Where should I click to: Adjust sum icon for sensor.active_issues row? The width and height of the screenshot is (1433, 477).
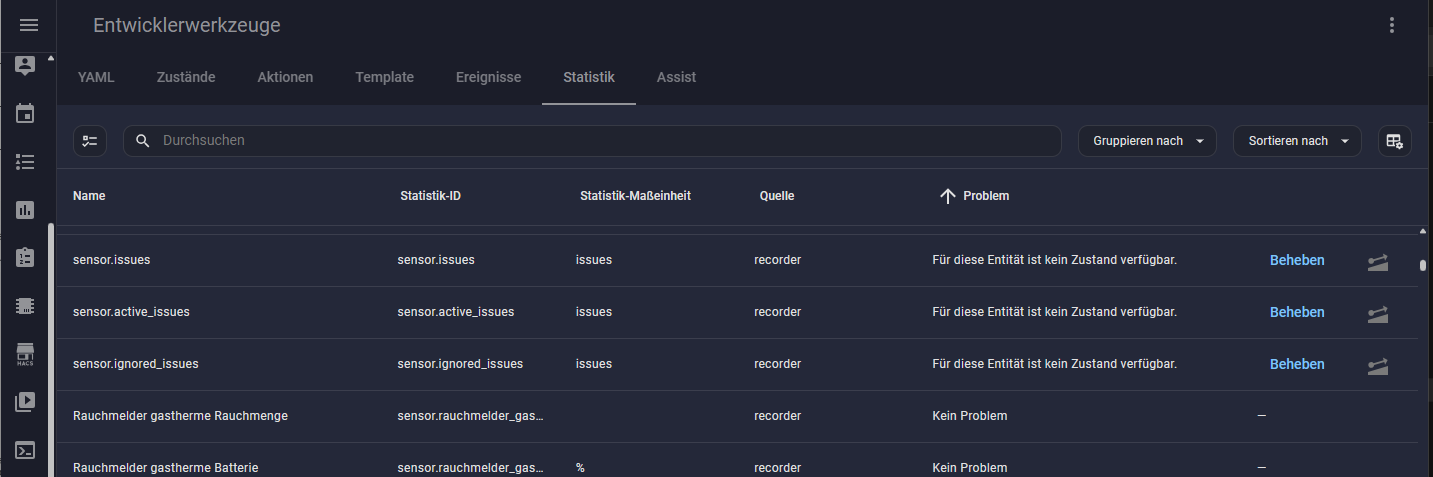(x=1378, y=313)
